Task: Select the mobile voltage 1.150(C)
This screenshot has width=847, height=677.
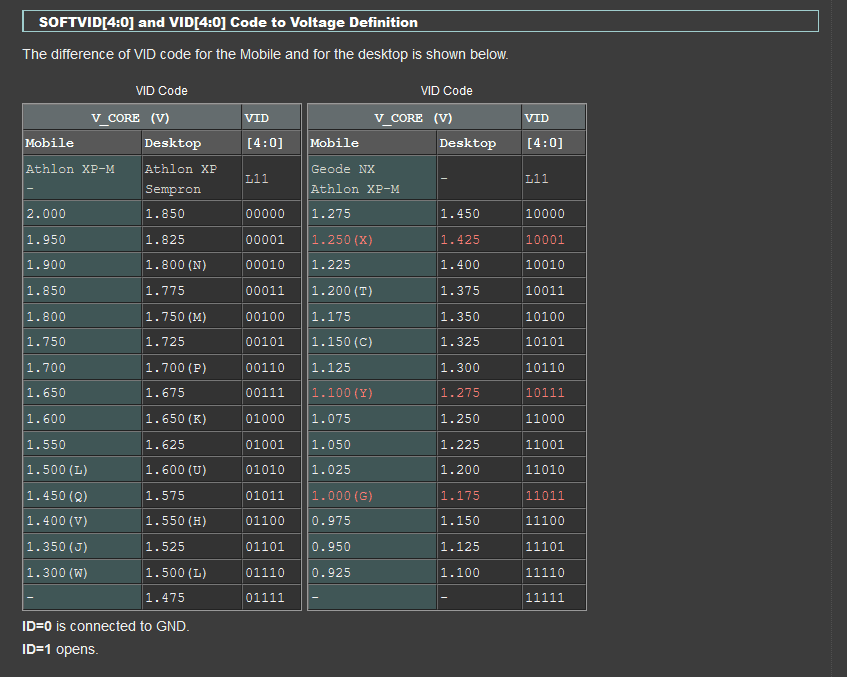Action: point(342,342)
